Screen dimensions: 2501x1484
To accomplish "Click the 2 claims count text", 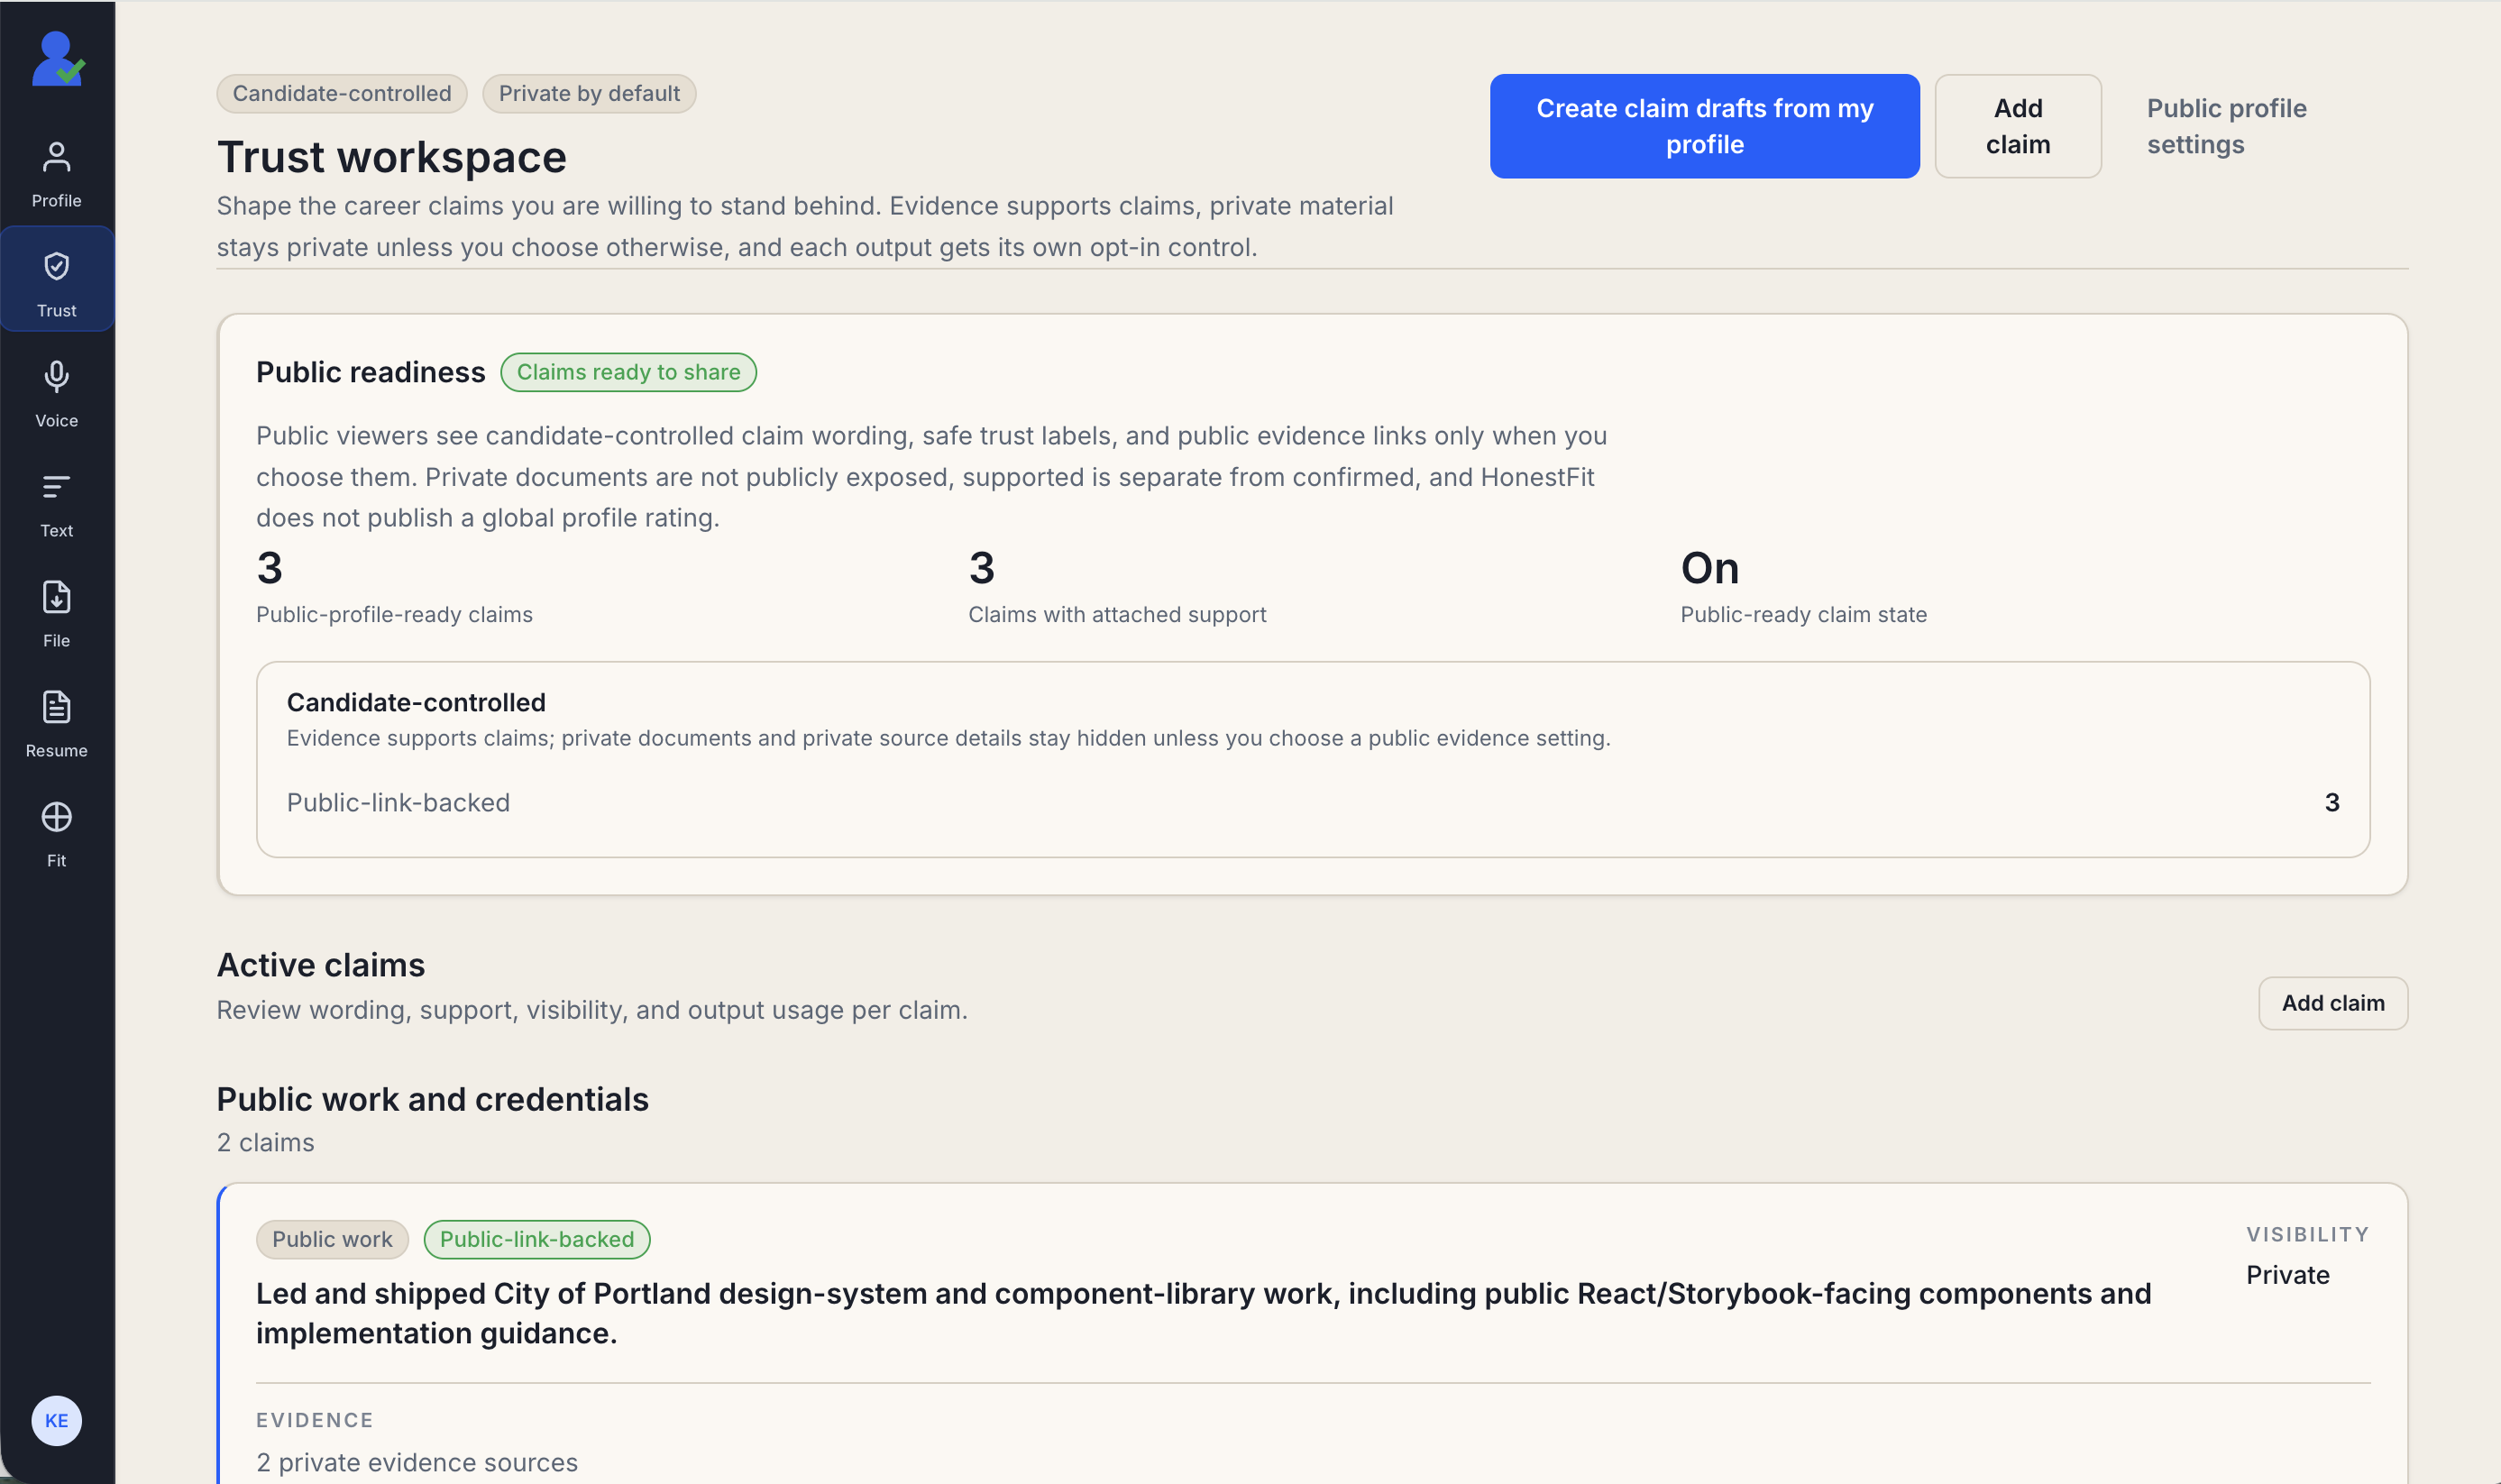I will coord(265,1142).
